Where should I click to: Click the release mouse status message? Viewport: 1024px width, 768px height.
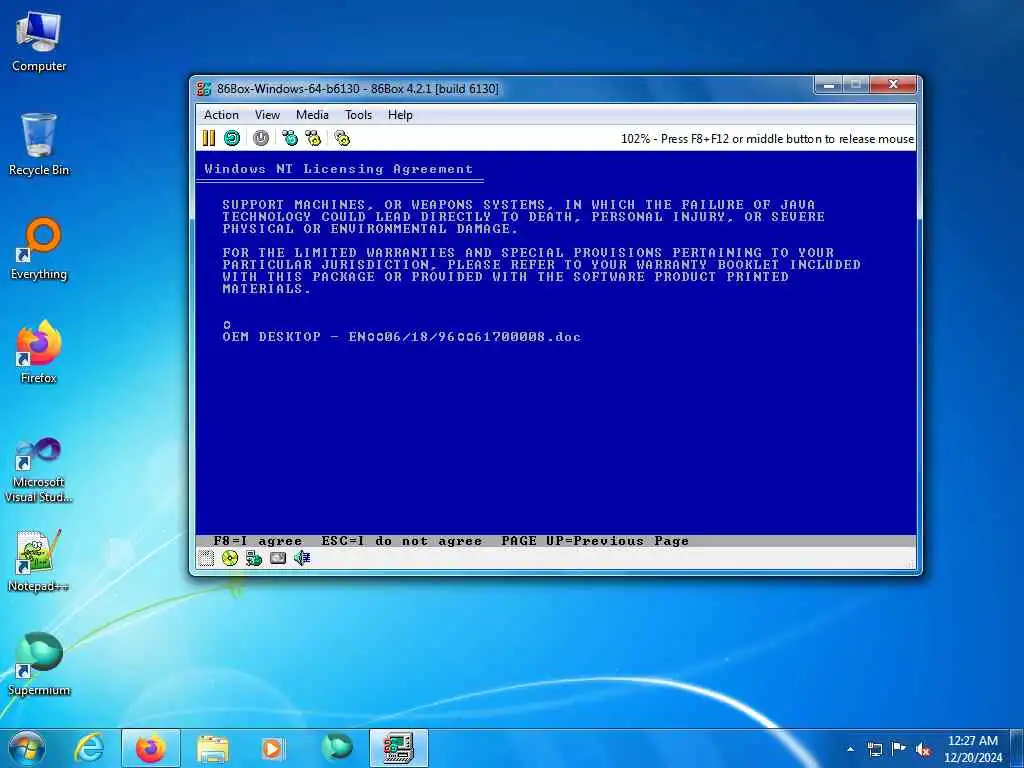tap(767, 138)
